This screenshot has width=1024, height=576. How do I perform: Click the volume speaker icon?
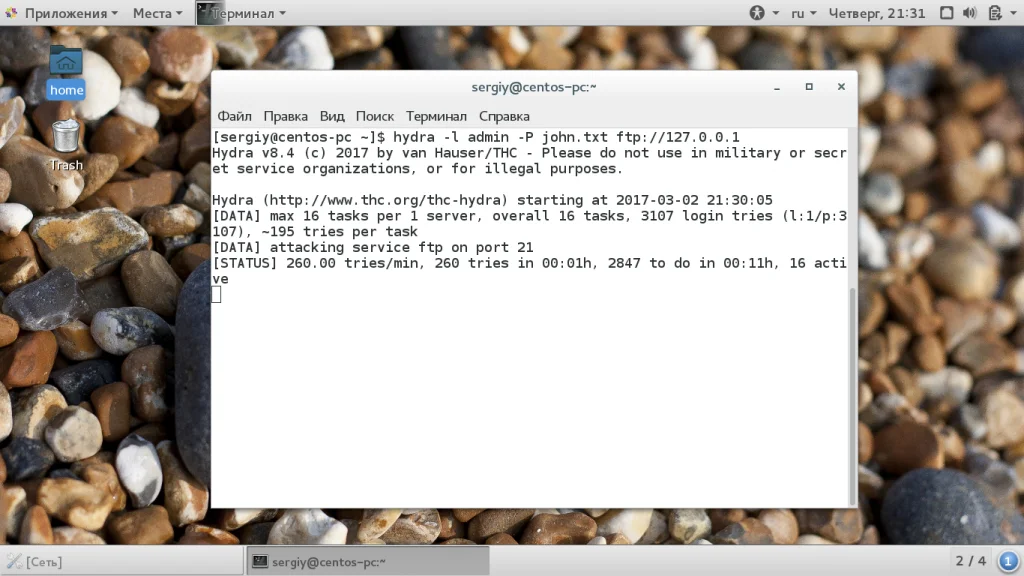click(x=970, y=13)
